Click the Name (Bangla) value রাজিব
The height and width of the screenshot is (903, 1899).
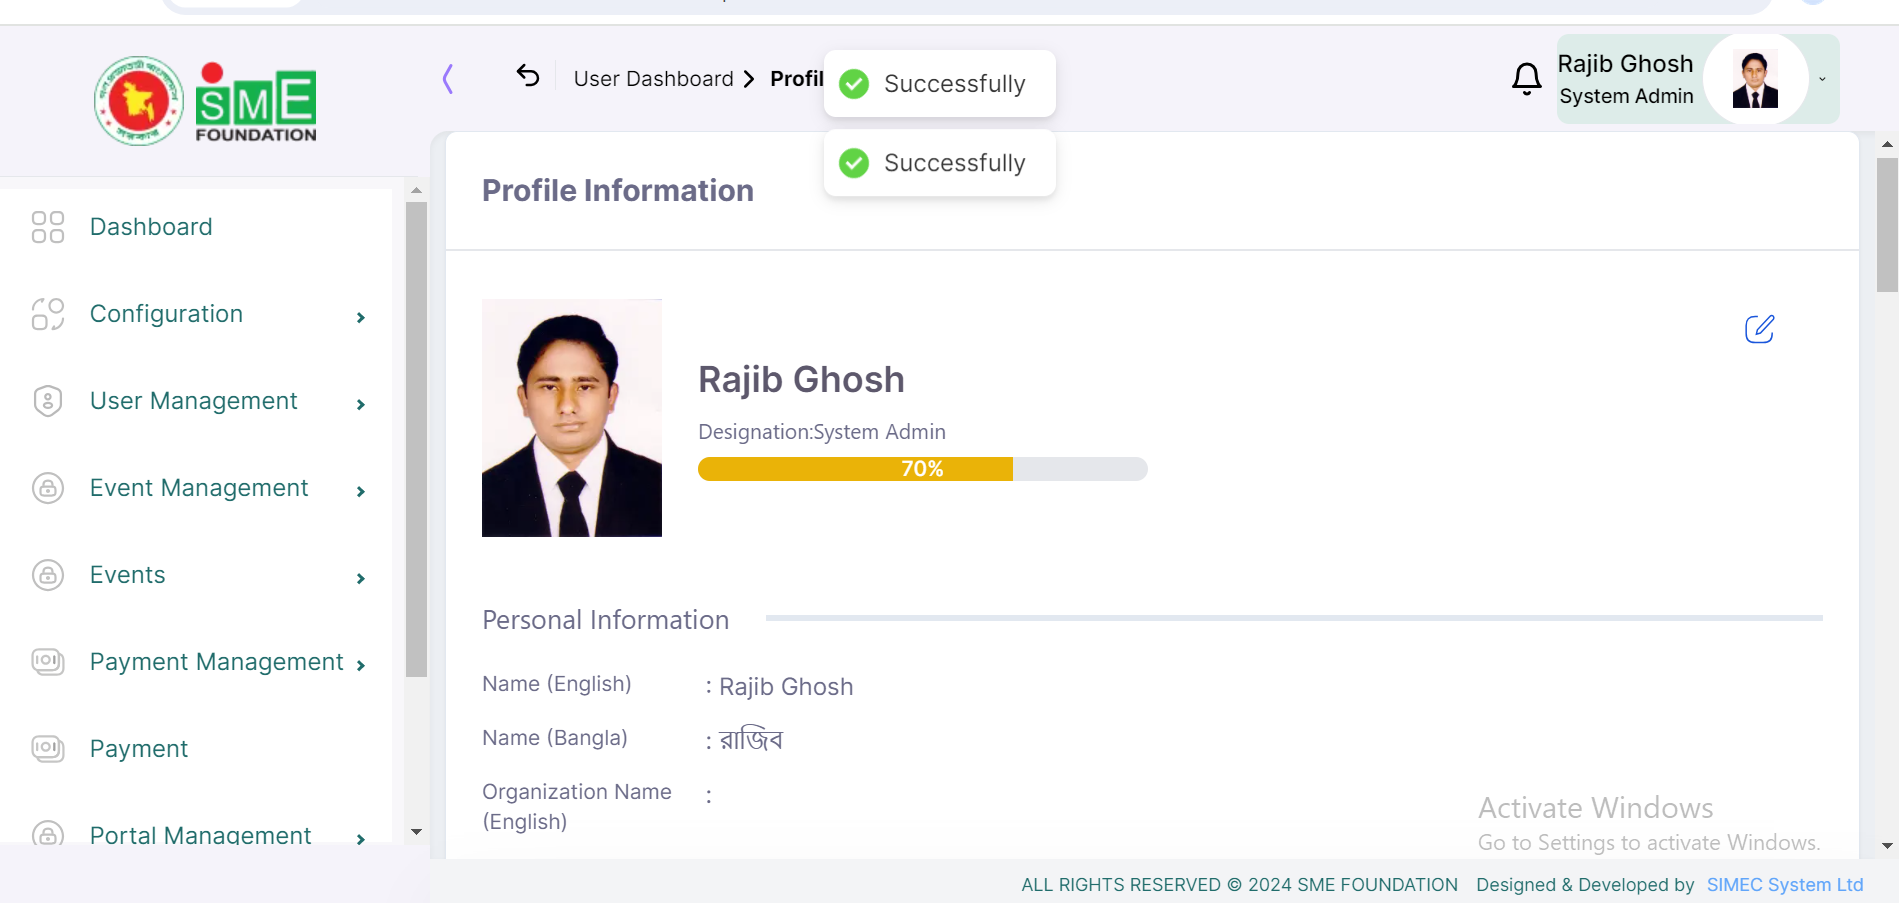pos(751,740)
